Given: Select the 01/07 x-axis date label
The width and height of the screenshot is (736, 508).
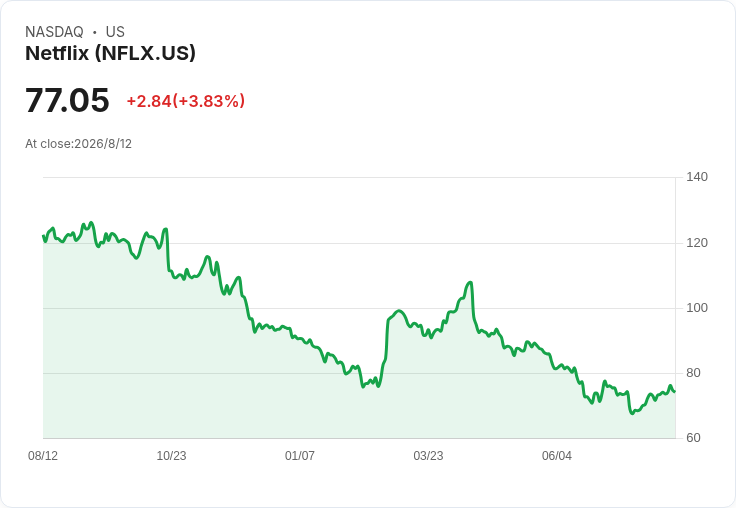Looking at the screenshot, I should [299, 455].
